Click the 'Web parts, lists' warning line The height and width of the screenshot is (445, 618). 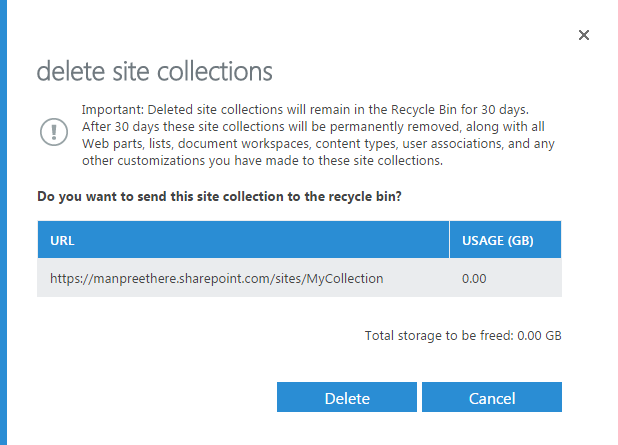click(316, 145)
